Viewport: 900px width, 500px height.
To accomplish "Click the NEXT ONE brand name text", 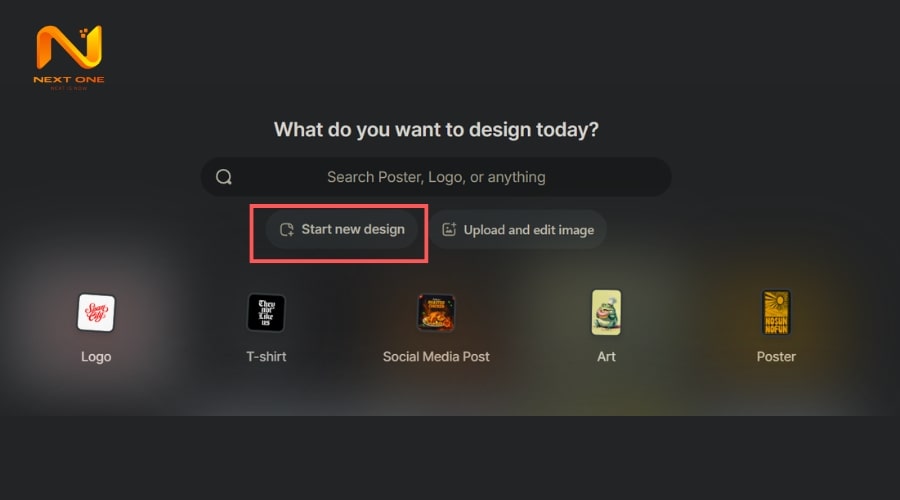I will point(68,80).
